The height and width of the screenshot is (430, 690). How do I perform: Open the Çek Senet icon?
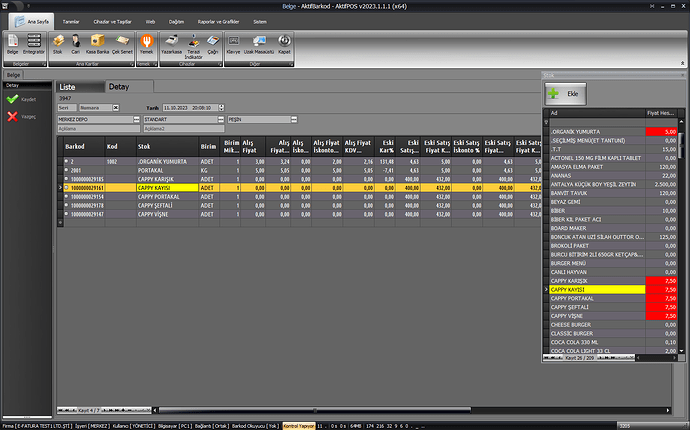pyautogui.click(x=122, y=44)
